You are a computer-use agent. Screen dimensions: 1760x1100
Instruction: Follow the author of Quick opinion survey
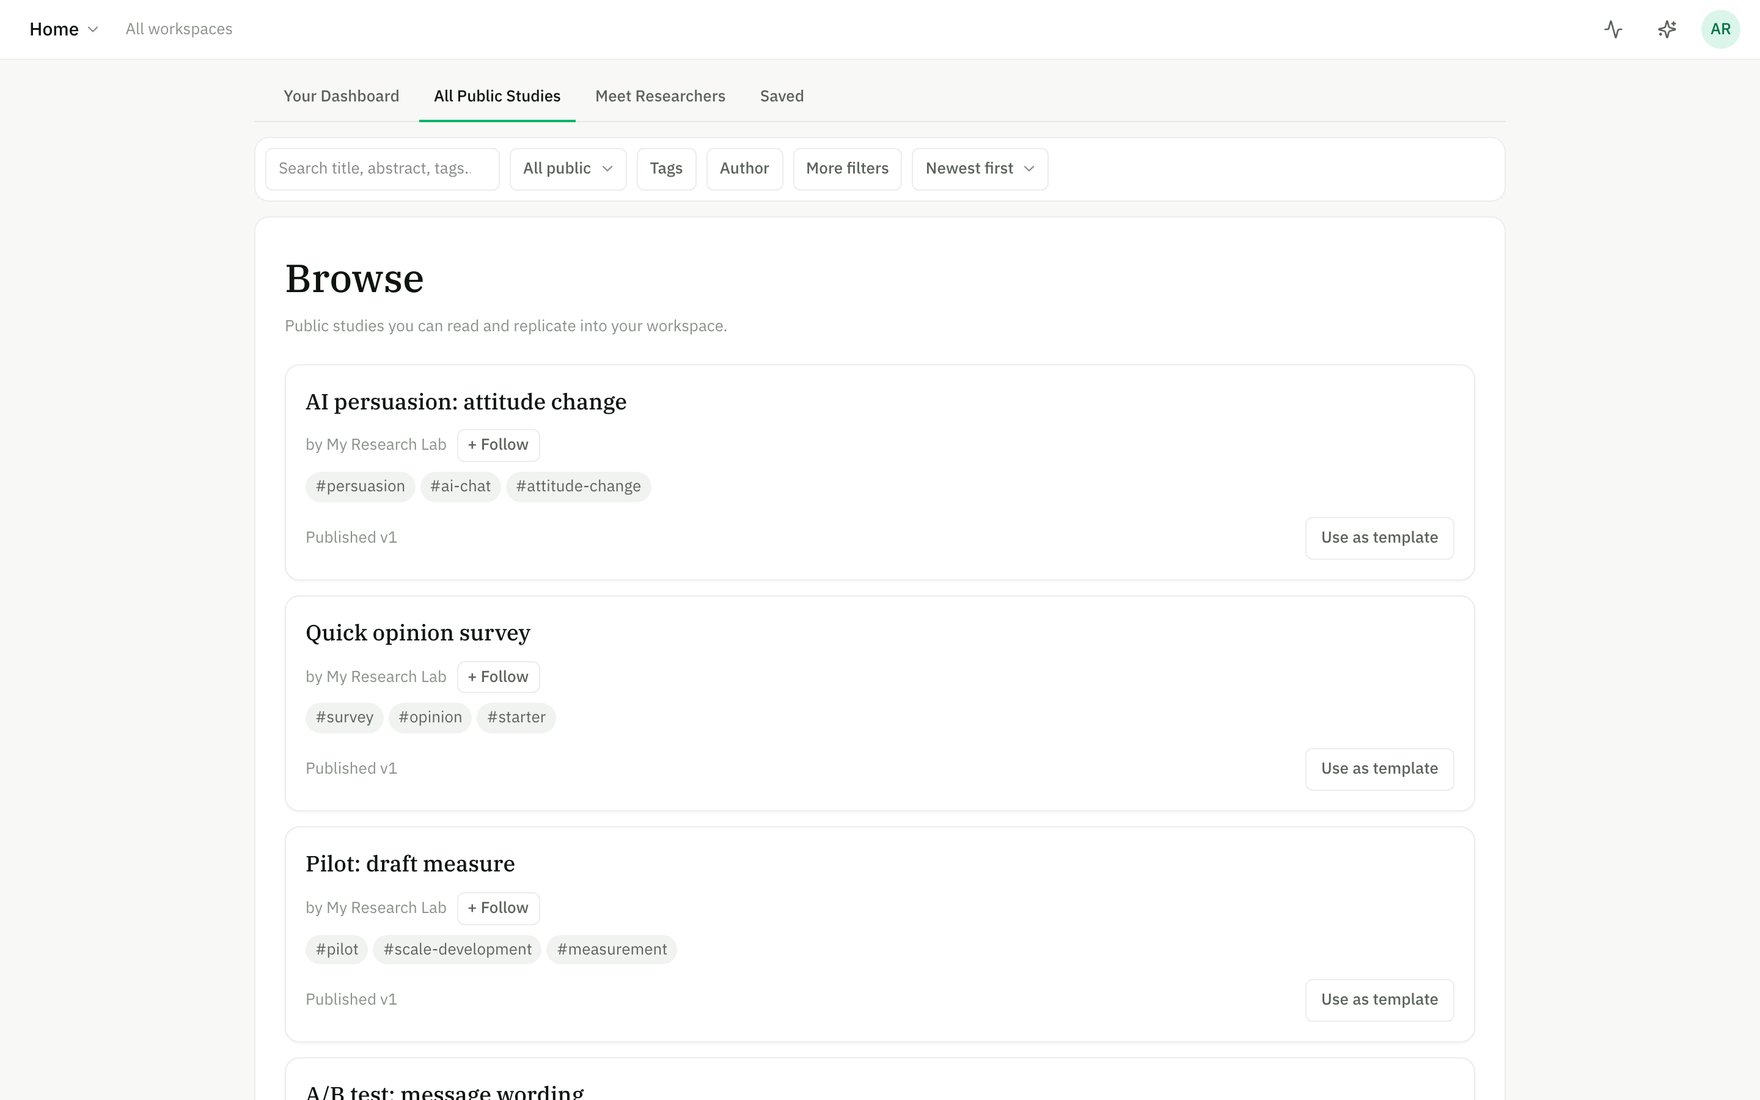[498, 677]
